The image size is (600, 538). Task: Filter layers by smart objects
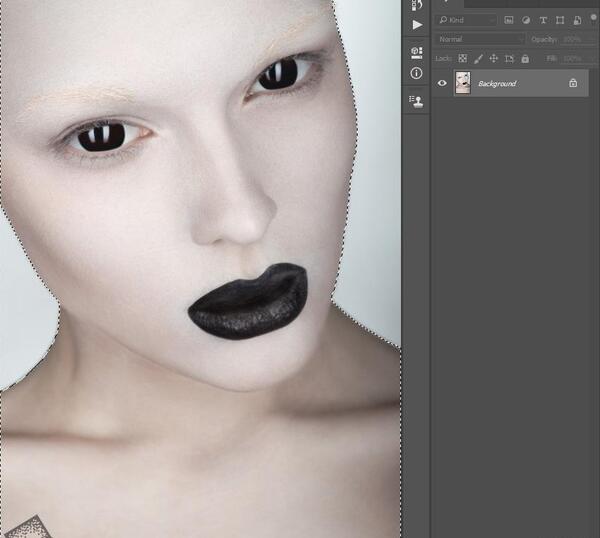tap(577, 20)
